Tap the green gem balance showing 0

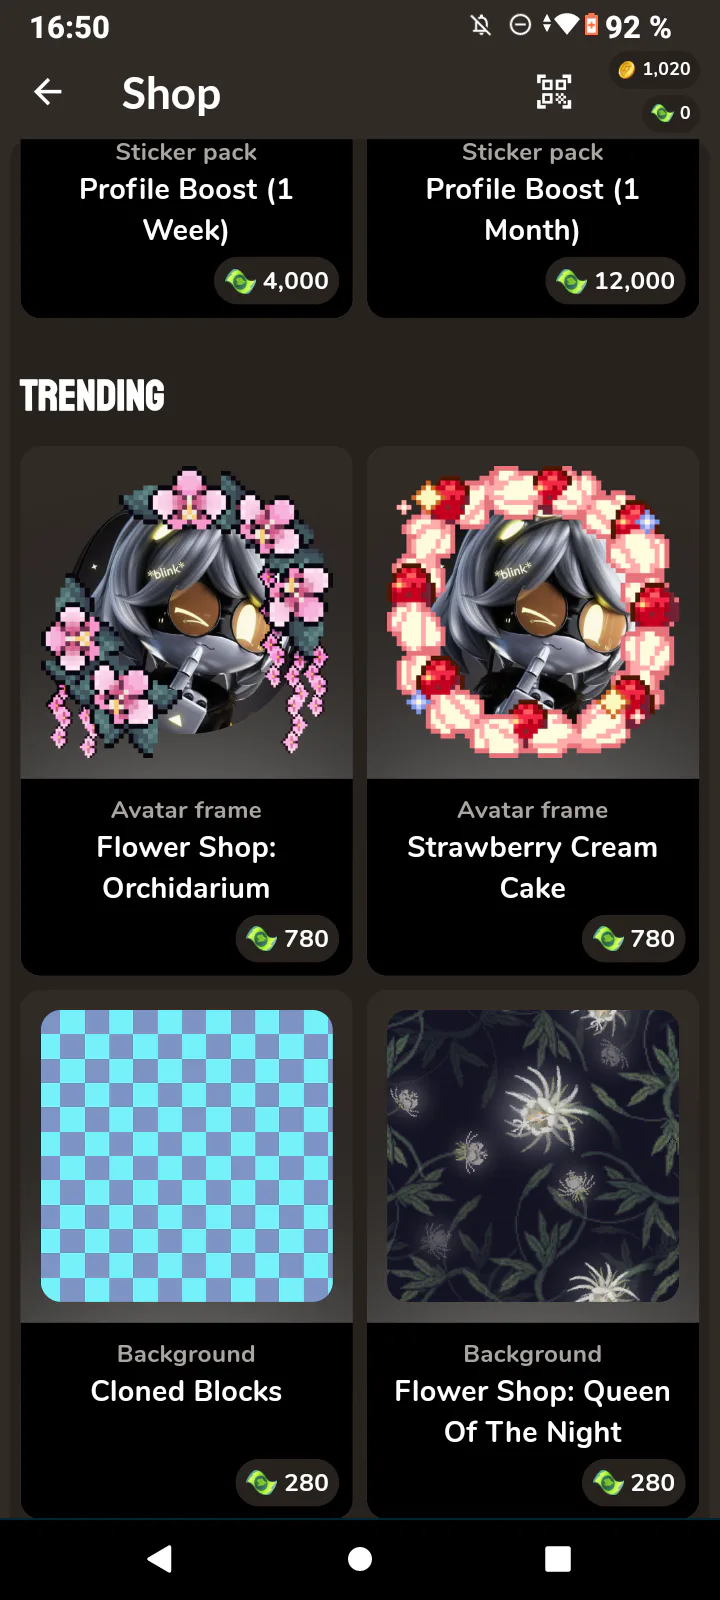pyautogui.click(x=671, y=113)
